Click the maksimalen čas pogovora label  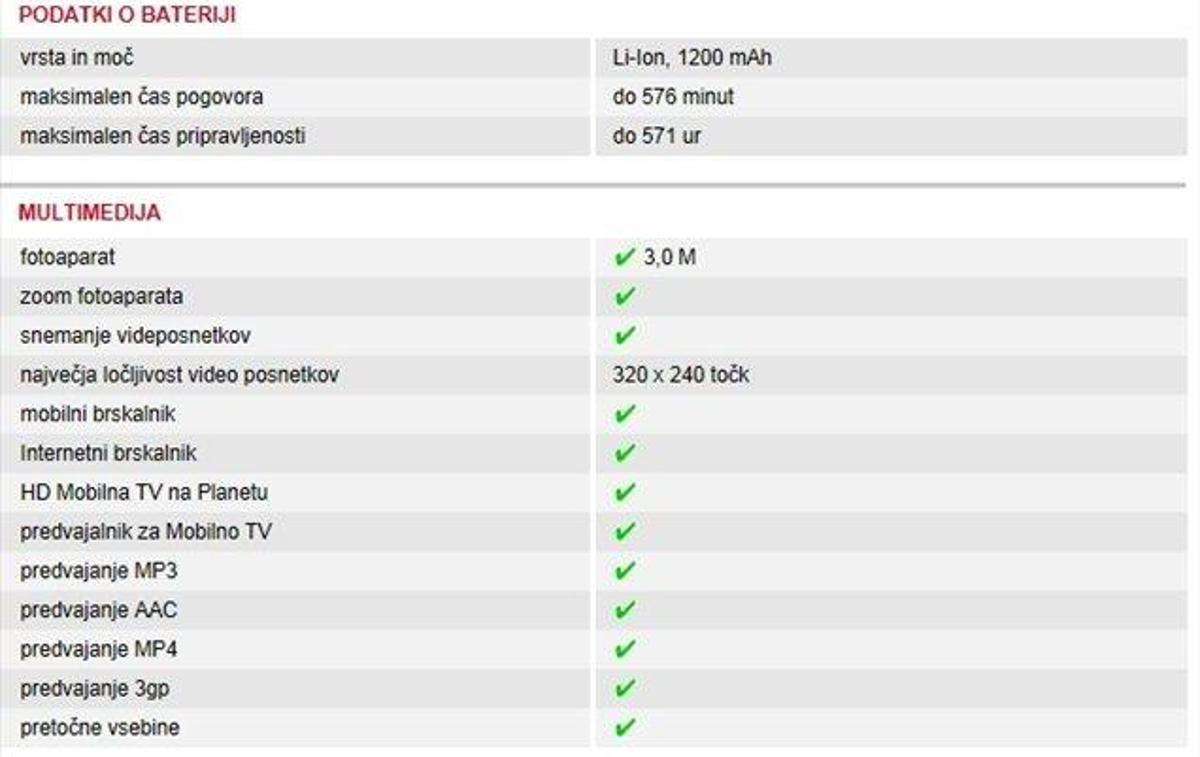(142, 97)
